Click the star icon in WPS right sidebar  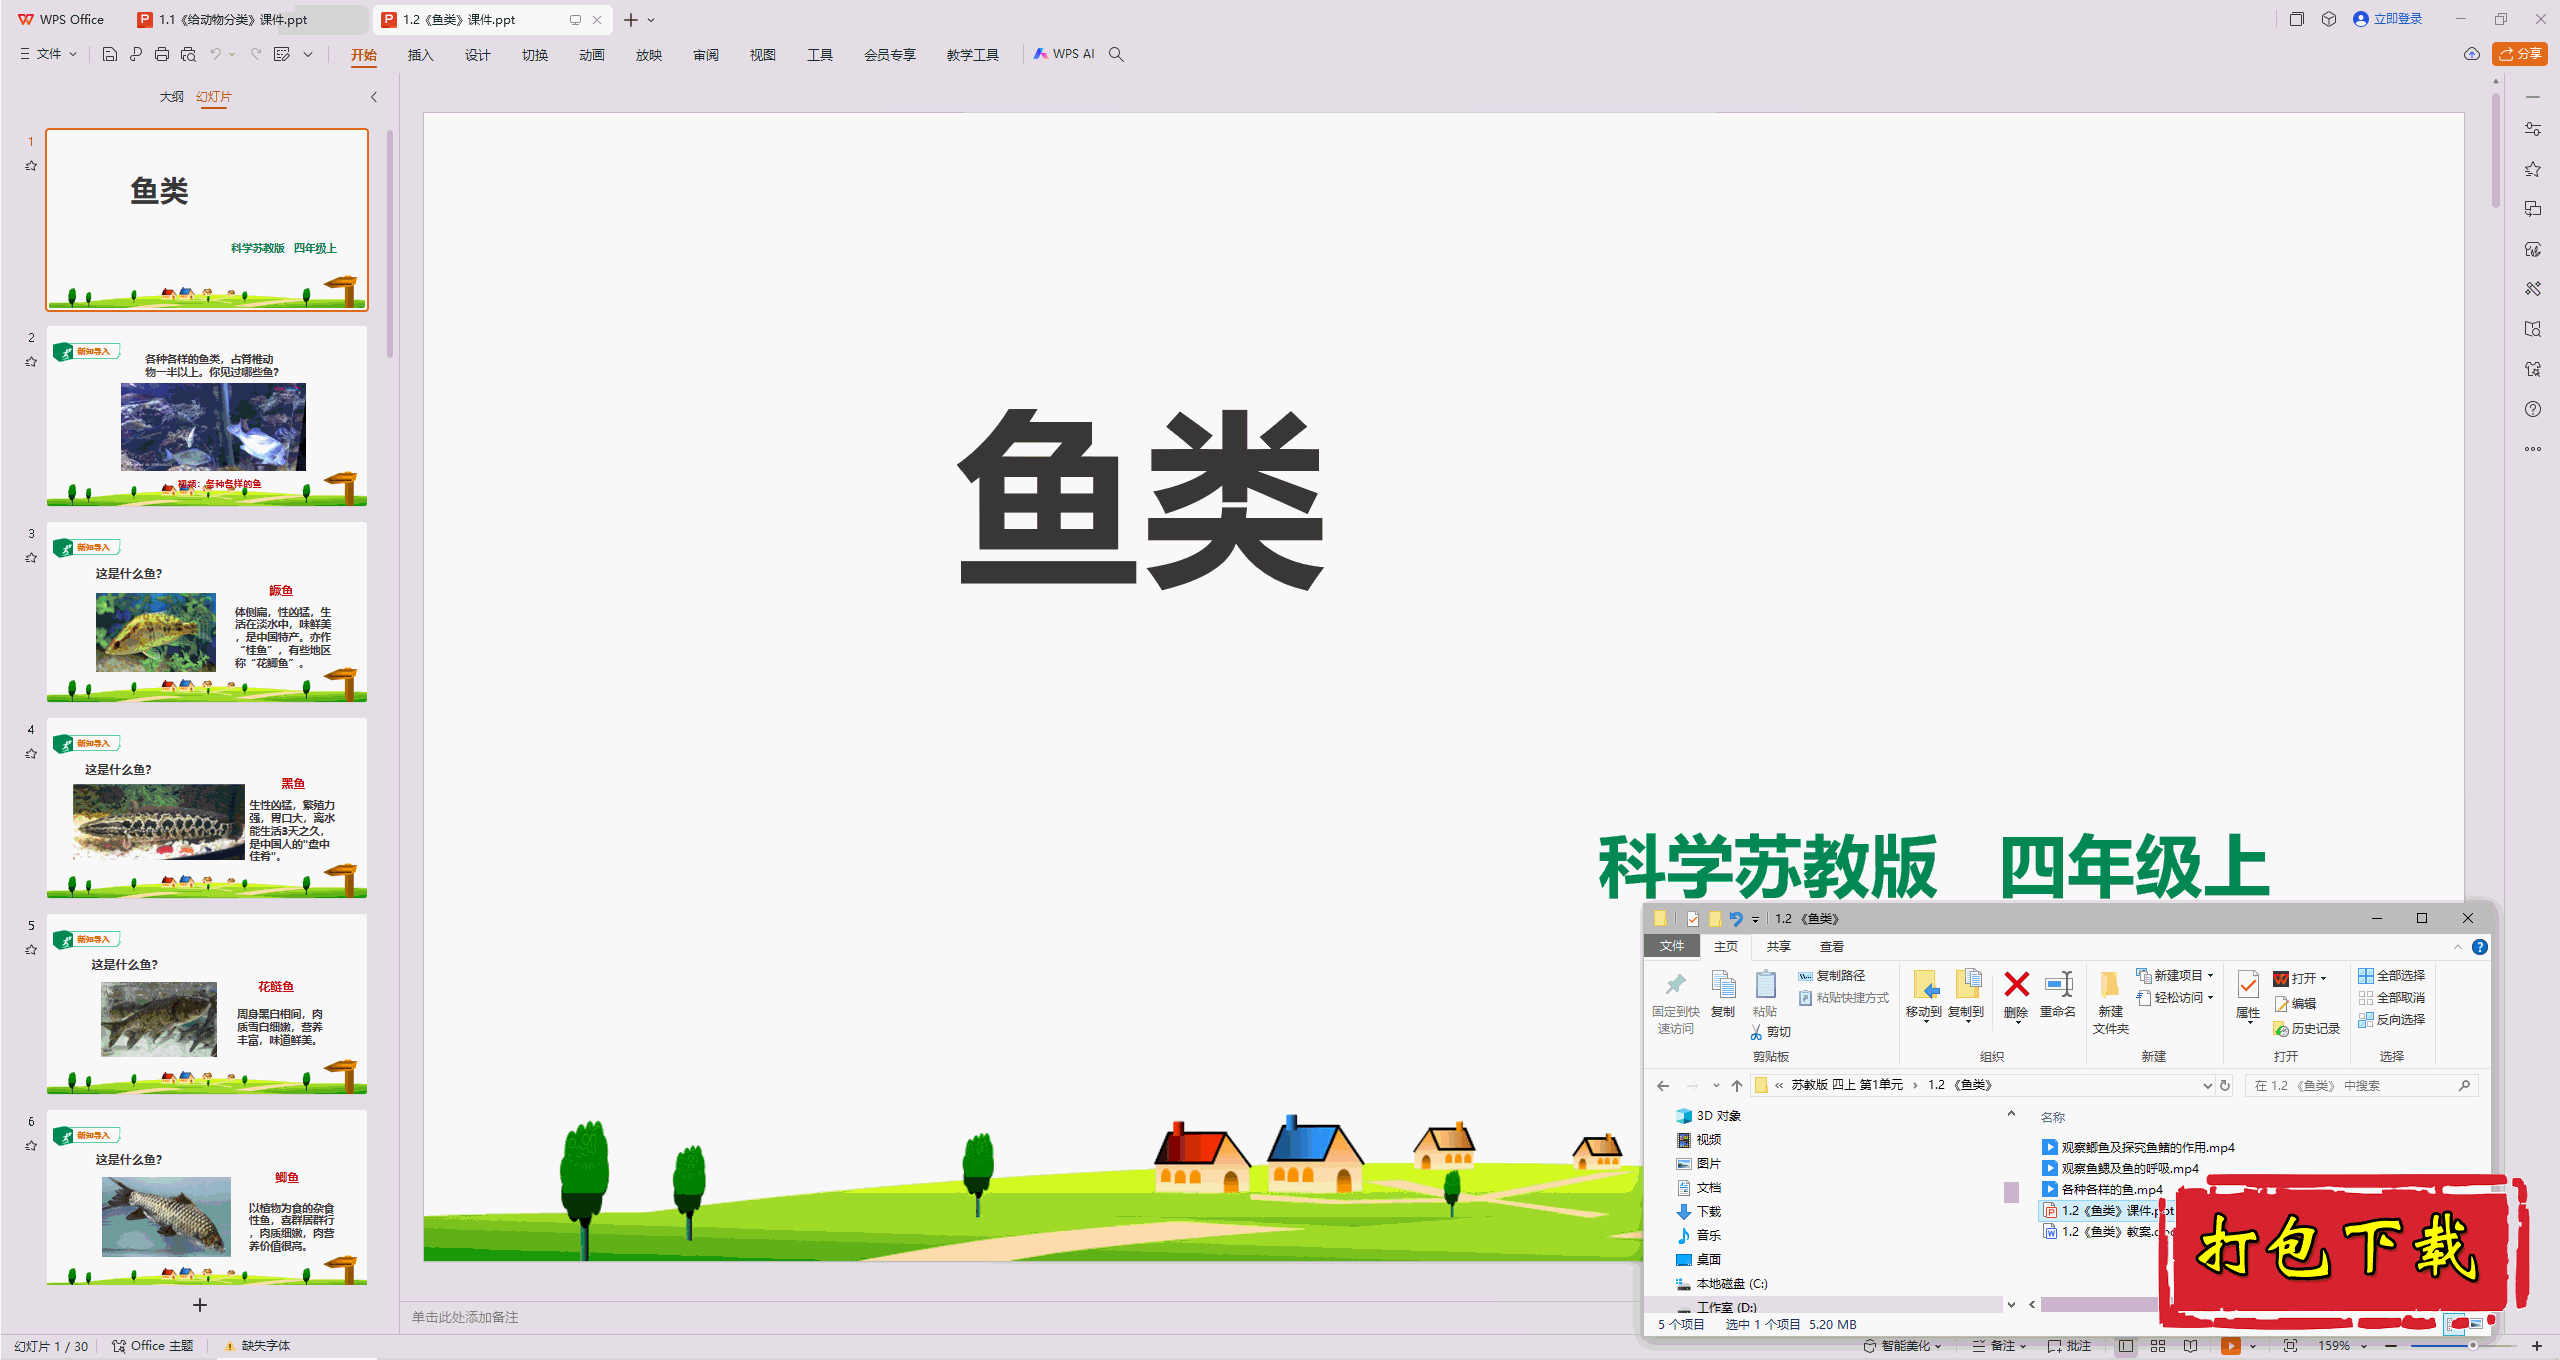click(2533, 169)
